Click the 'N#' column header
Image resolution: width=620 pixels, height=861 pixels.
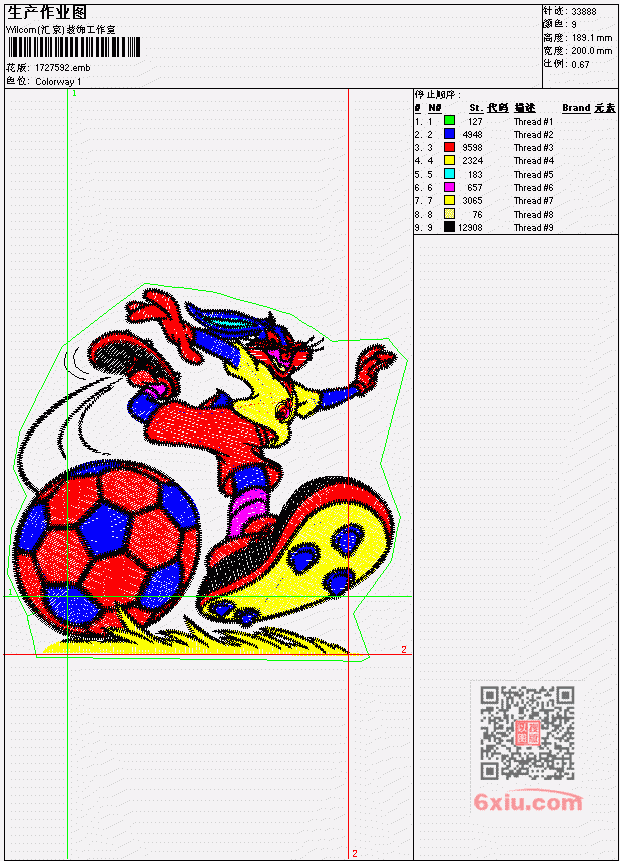(x=434, y=108)
